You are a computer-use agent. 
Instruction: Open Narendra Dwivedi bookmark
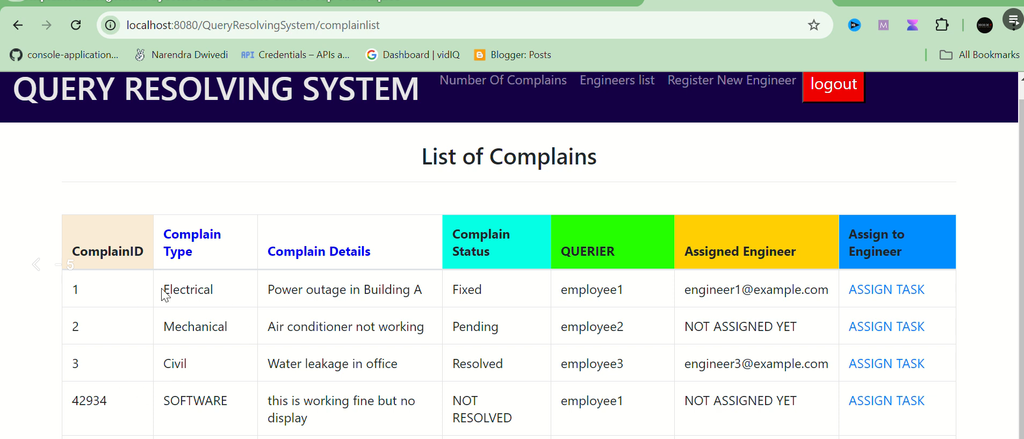(182, 55)
